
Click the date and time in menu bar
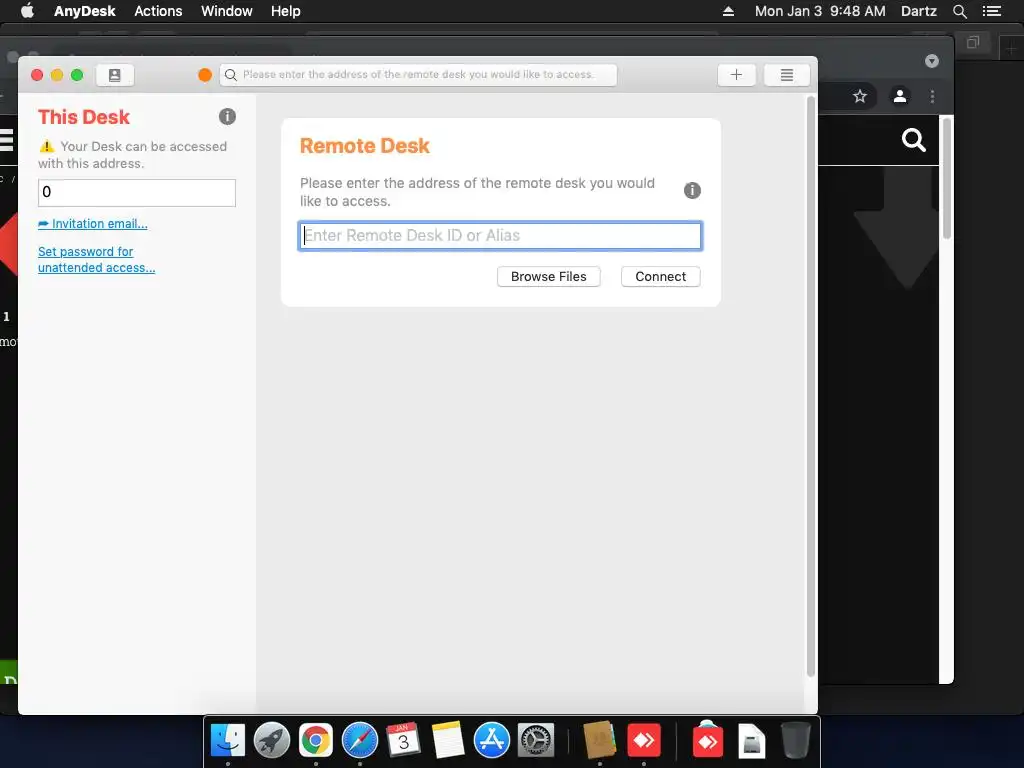(x=820, y=11)
